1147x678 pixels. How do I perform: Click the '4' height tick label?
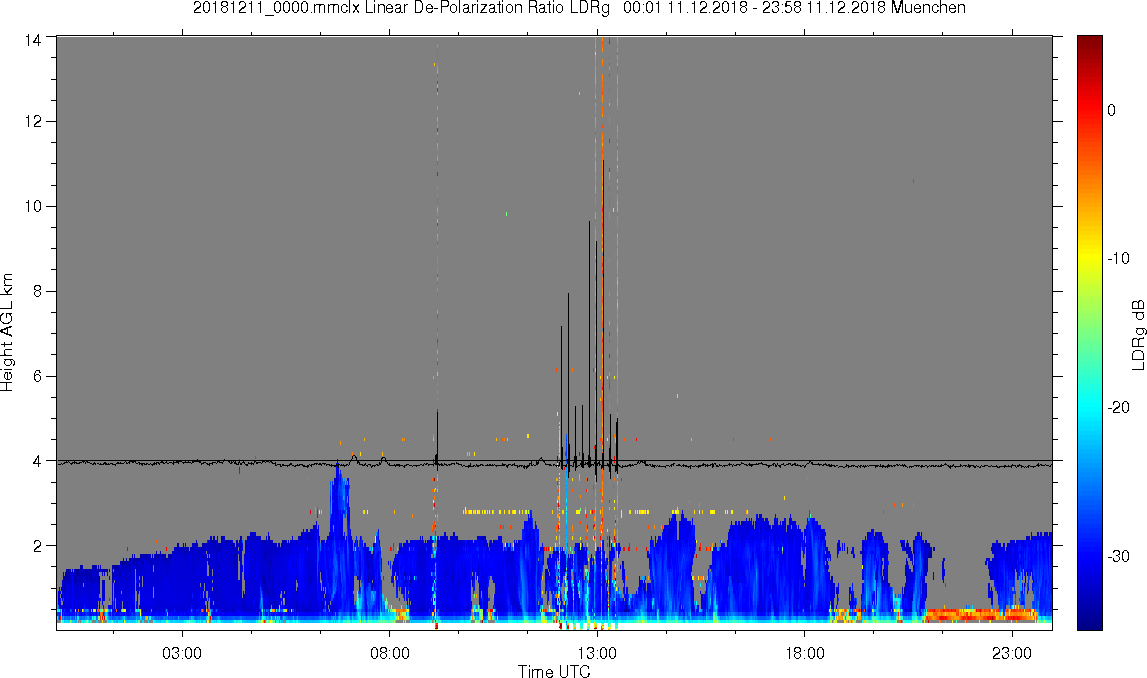click(37, 461)
